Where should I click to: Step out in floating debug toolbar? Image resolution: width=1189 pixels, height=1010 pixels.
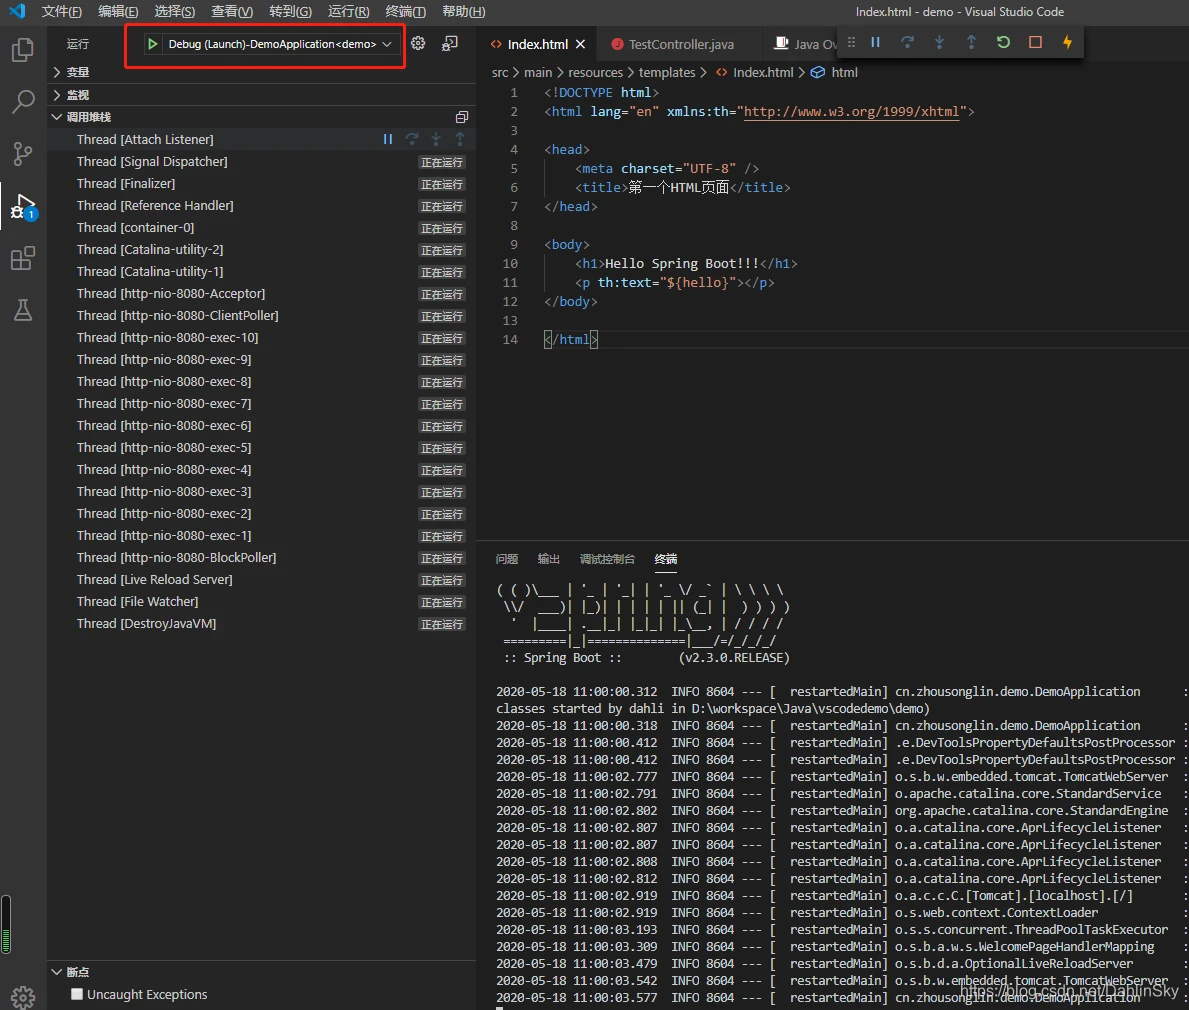[971, 42]
